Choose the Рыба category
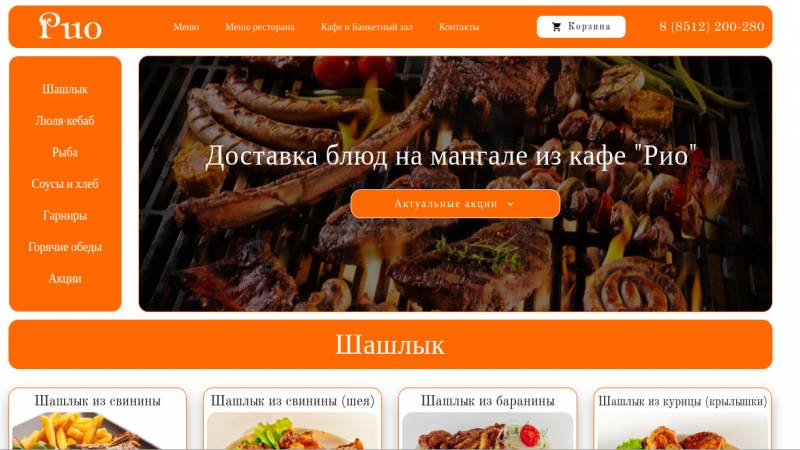This screenshot has width=800, height=450. click(x=65, y=153)
